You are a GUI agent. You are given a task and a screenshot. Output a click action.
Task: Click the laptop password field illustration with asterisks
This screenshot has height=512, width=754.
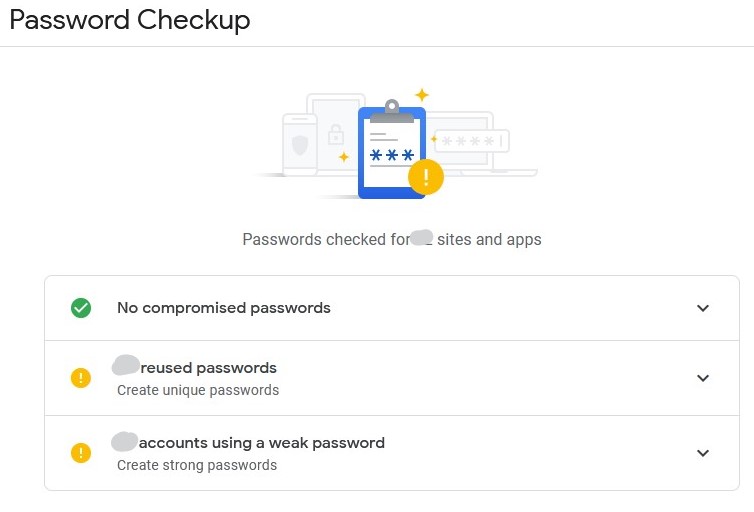[x=472, y=141]
